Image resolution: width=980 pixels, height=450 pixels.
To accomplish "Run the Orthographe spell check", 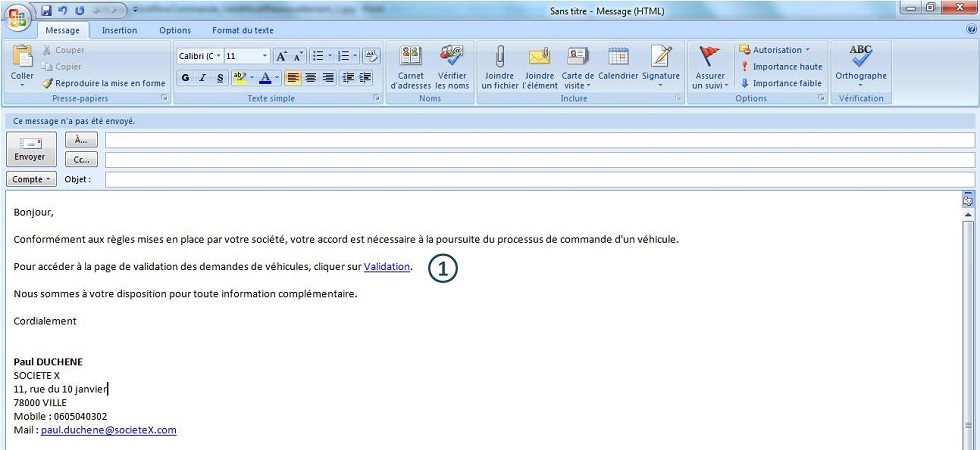I will [860, 58].
